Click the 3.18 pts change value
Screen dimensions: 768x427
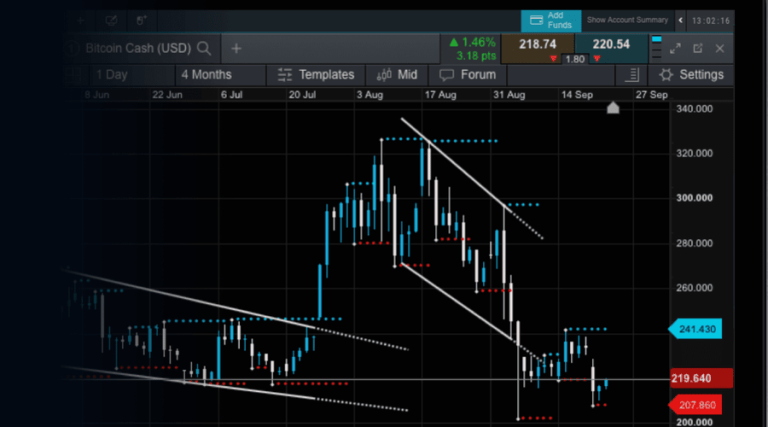coord(476,56)
